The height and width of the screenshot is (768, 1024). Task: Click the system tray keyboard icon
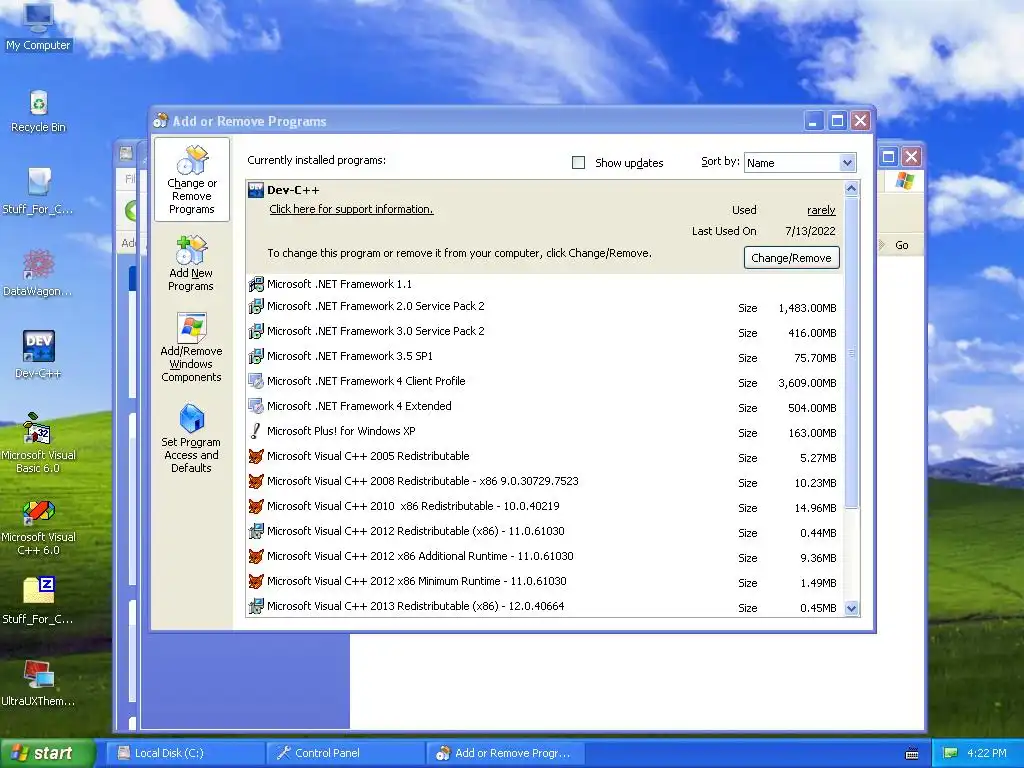tap(912, 754)
